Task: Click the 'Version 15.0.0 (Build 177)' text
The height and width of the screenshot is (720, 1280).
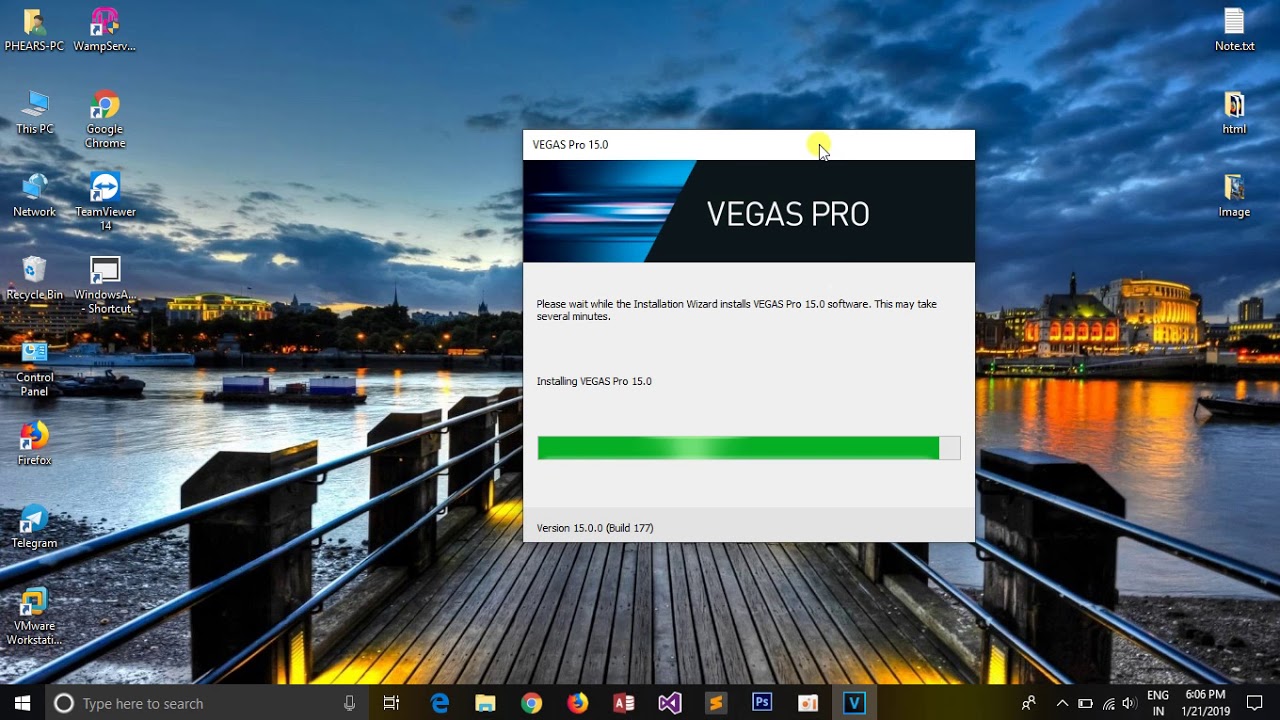Action: click(x=595, y=528)
